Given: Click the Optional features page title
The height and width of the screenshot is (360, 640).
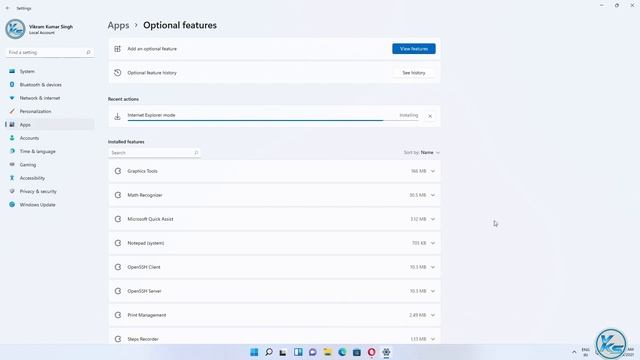Looking at the screenshot, I should tap(180, 25).
